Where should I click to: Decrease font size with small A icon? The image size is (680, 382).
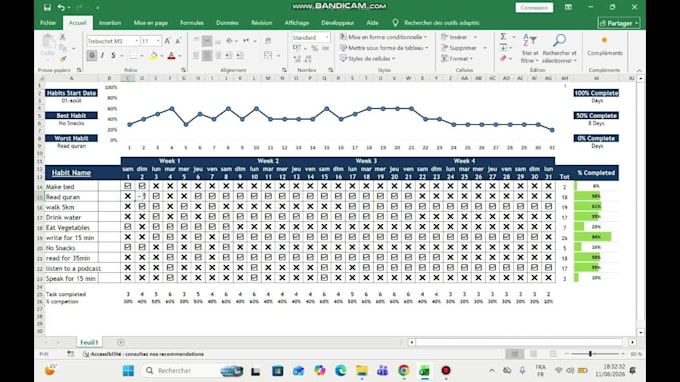(178, 41)
